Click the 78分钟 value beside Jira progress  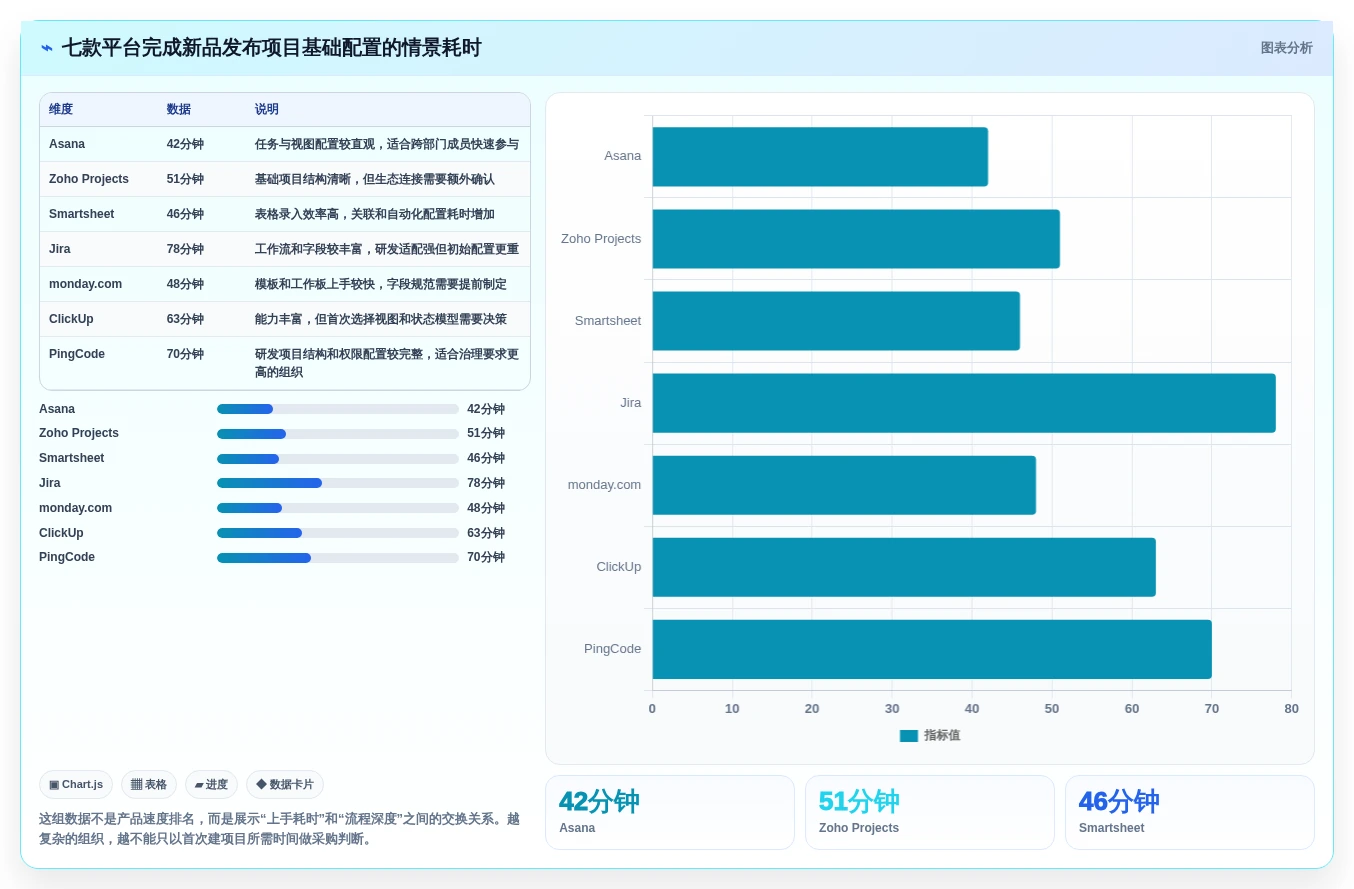(x=486, y=483)
